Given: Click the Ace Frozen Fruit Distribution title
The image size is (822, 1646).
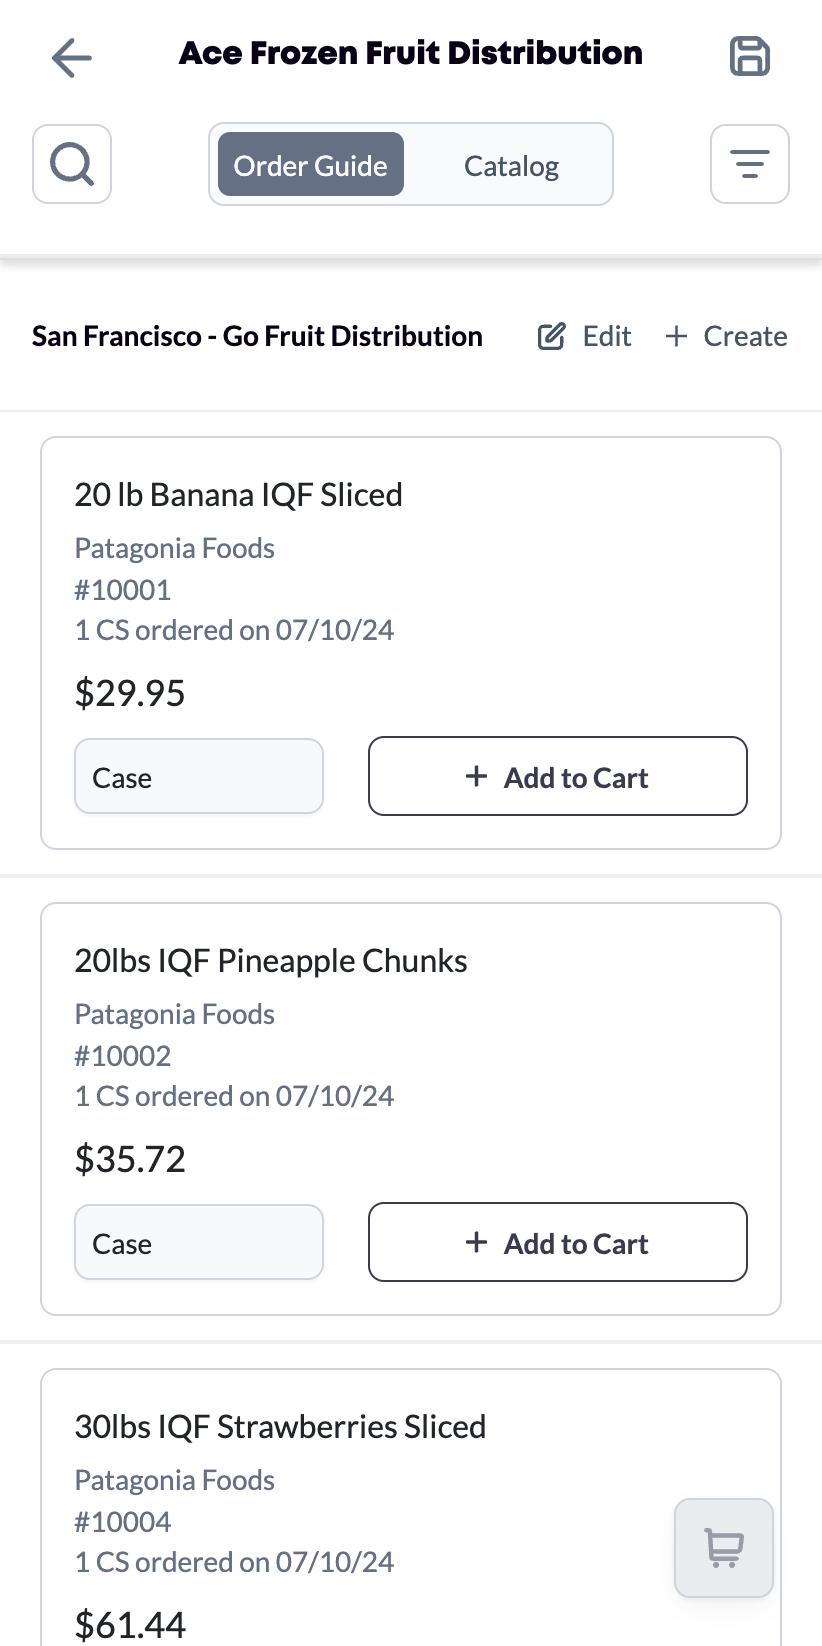Looking at the screenshot, I should [x=411, y=53].
